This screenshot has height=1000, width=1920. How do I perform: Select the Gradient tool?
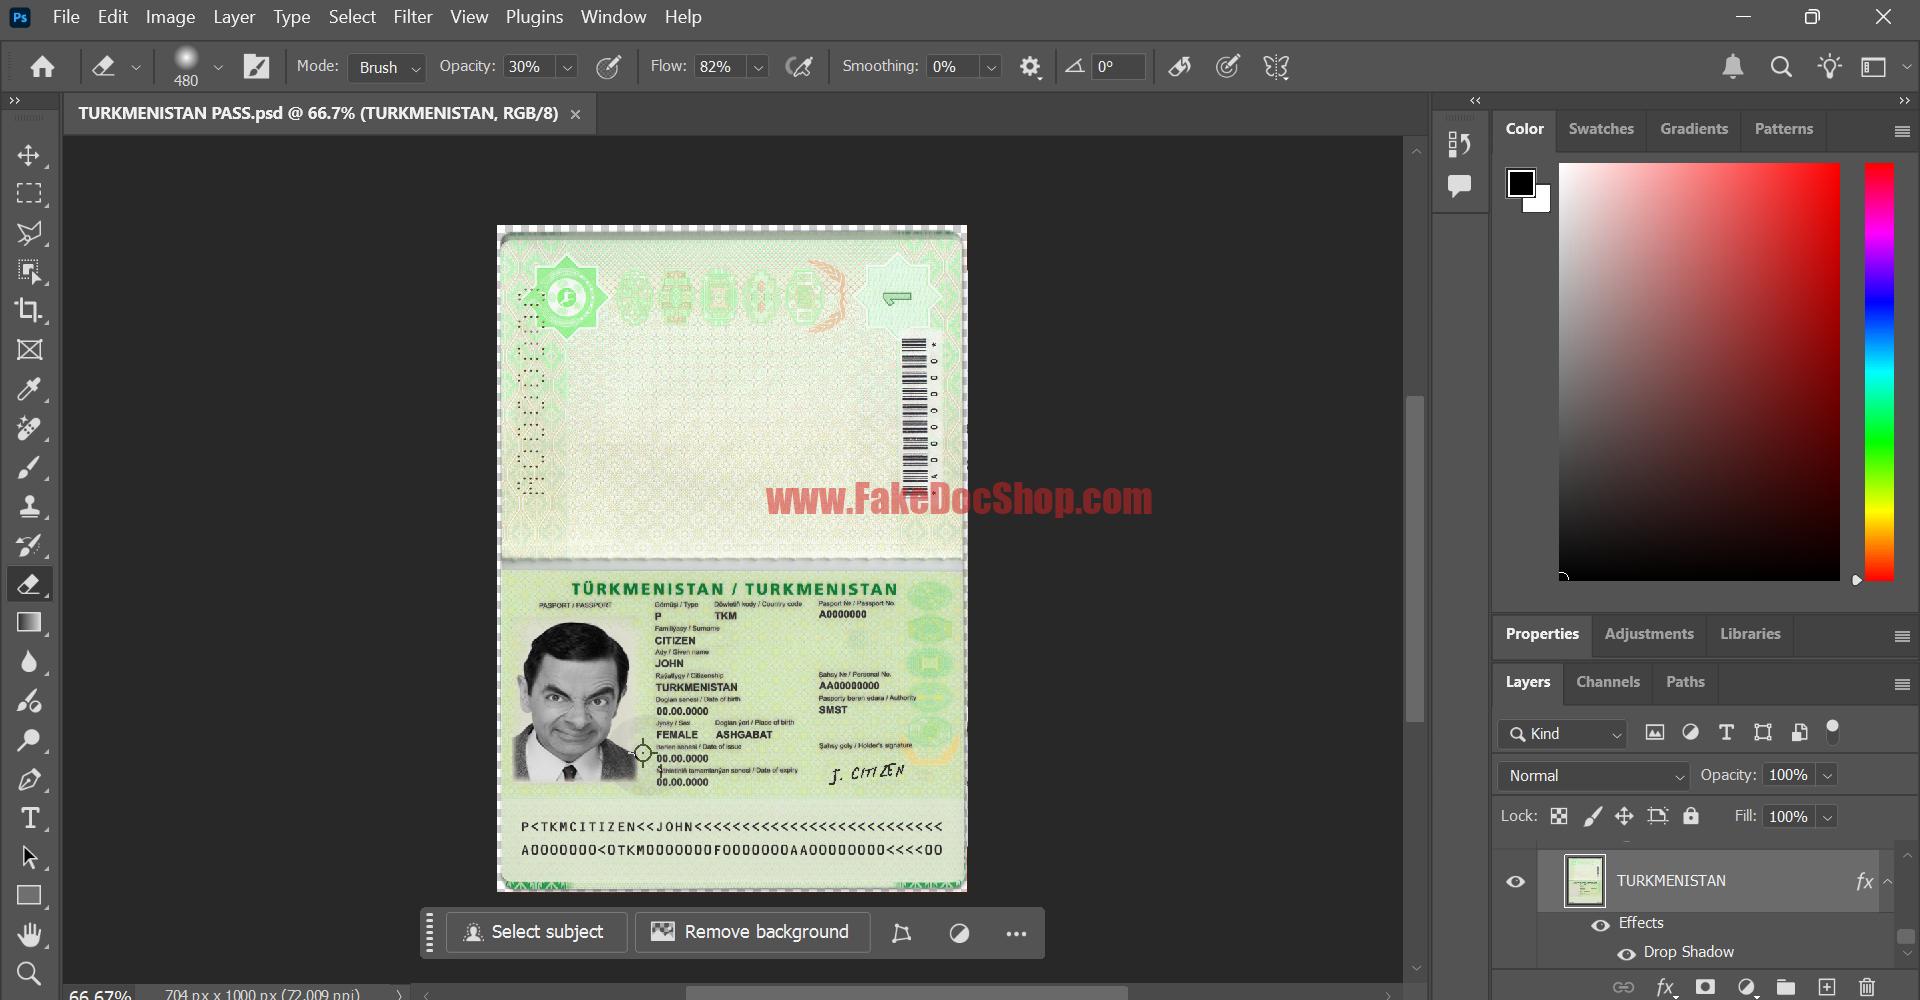tap(29, 623)
